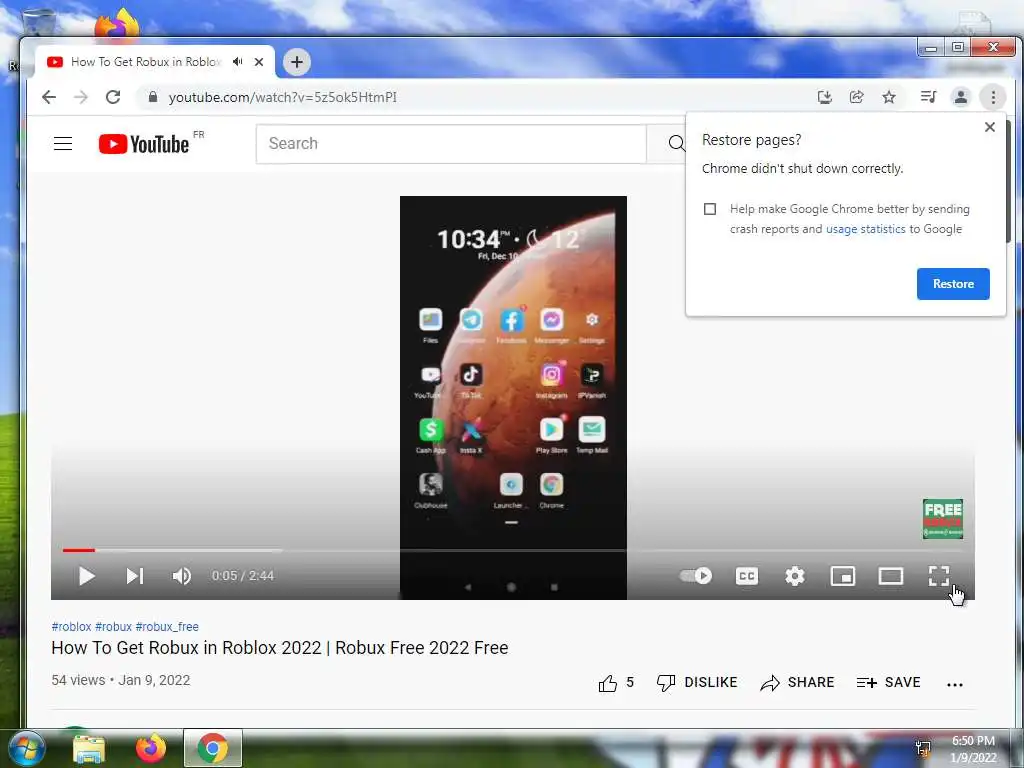
Task: Click the YouTube Search field
Action: 451,144
